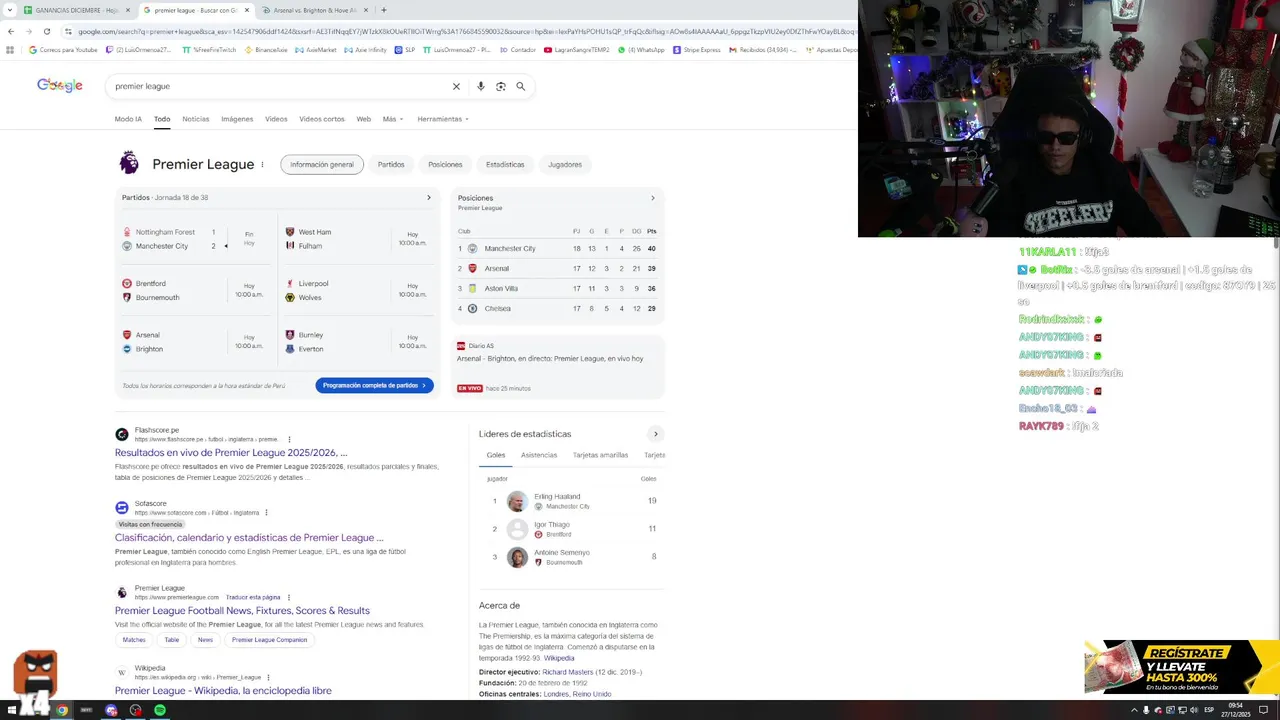Open Premier League panel more options
Image resolution: width=1280 pixels, height=720 pixels.
coord(262,164)
